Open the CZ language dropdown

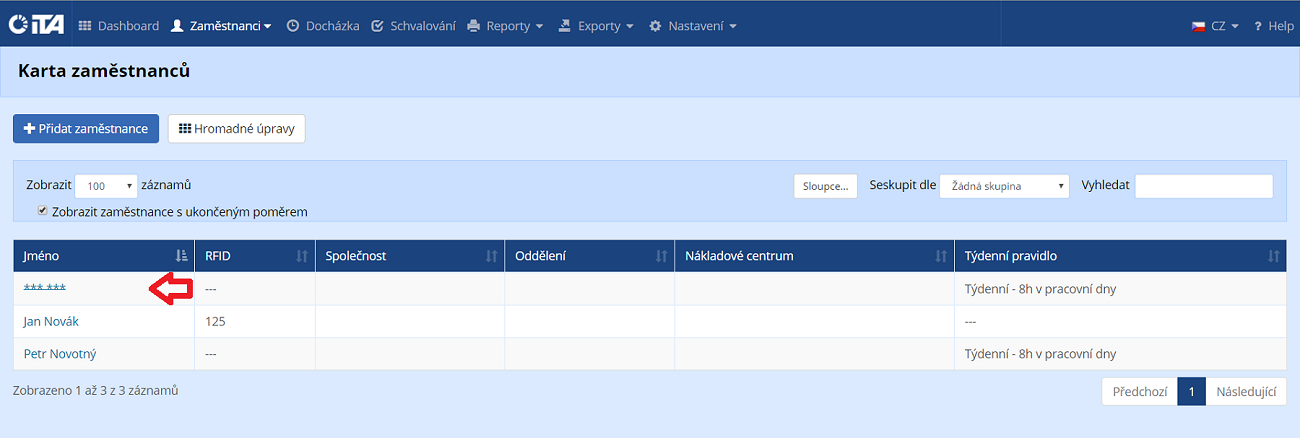coord(1215,26)
